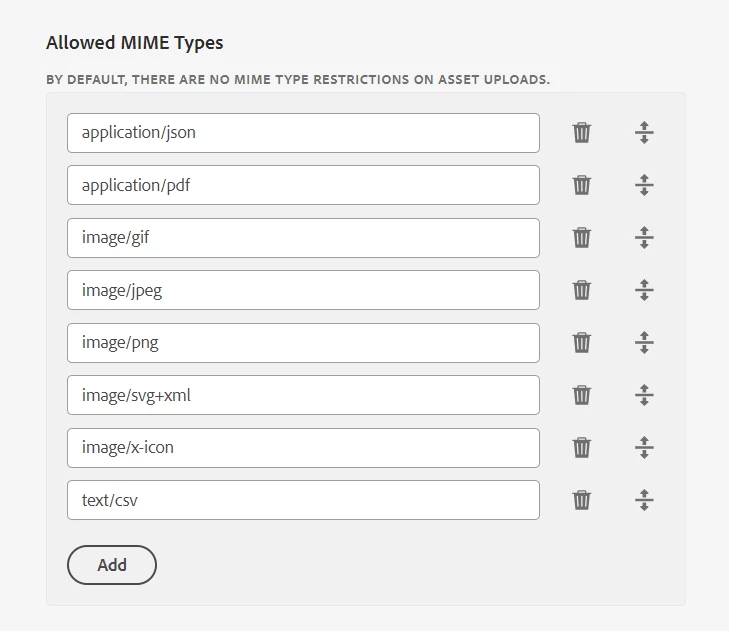The height and width of the screenshot is (631, 729).
Task: Delete the image/x-icon MIME type row
Action: click(x=581, y=448)
